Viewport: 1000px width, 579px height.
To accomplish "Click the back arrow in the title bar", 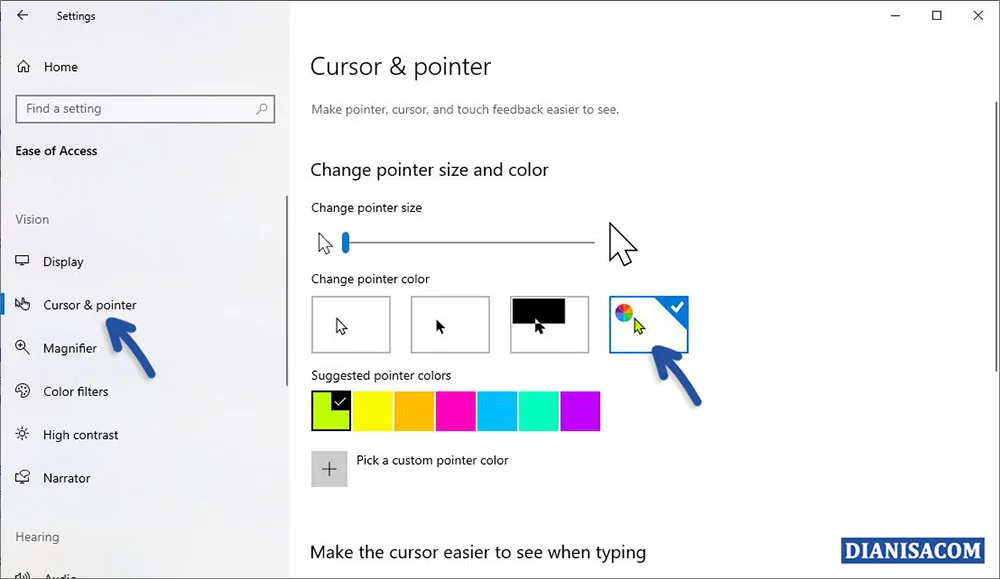I will point(20,15).
